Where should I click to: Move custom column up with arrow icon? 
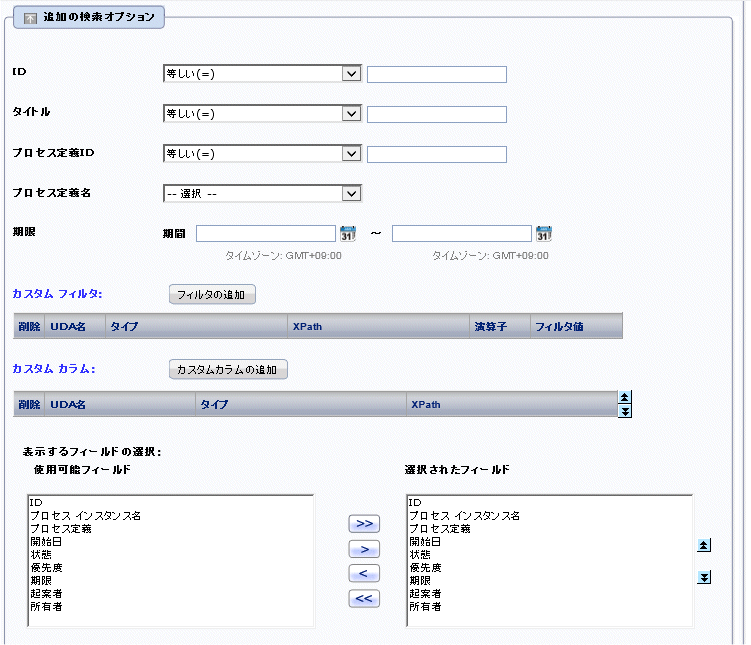(x=625, y=397)
